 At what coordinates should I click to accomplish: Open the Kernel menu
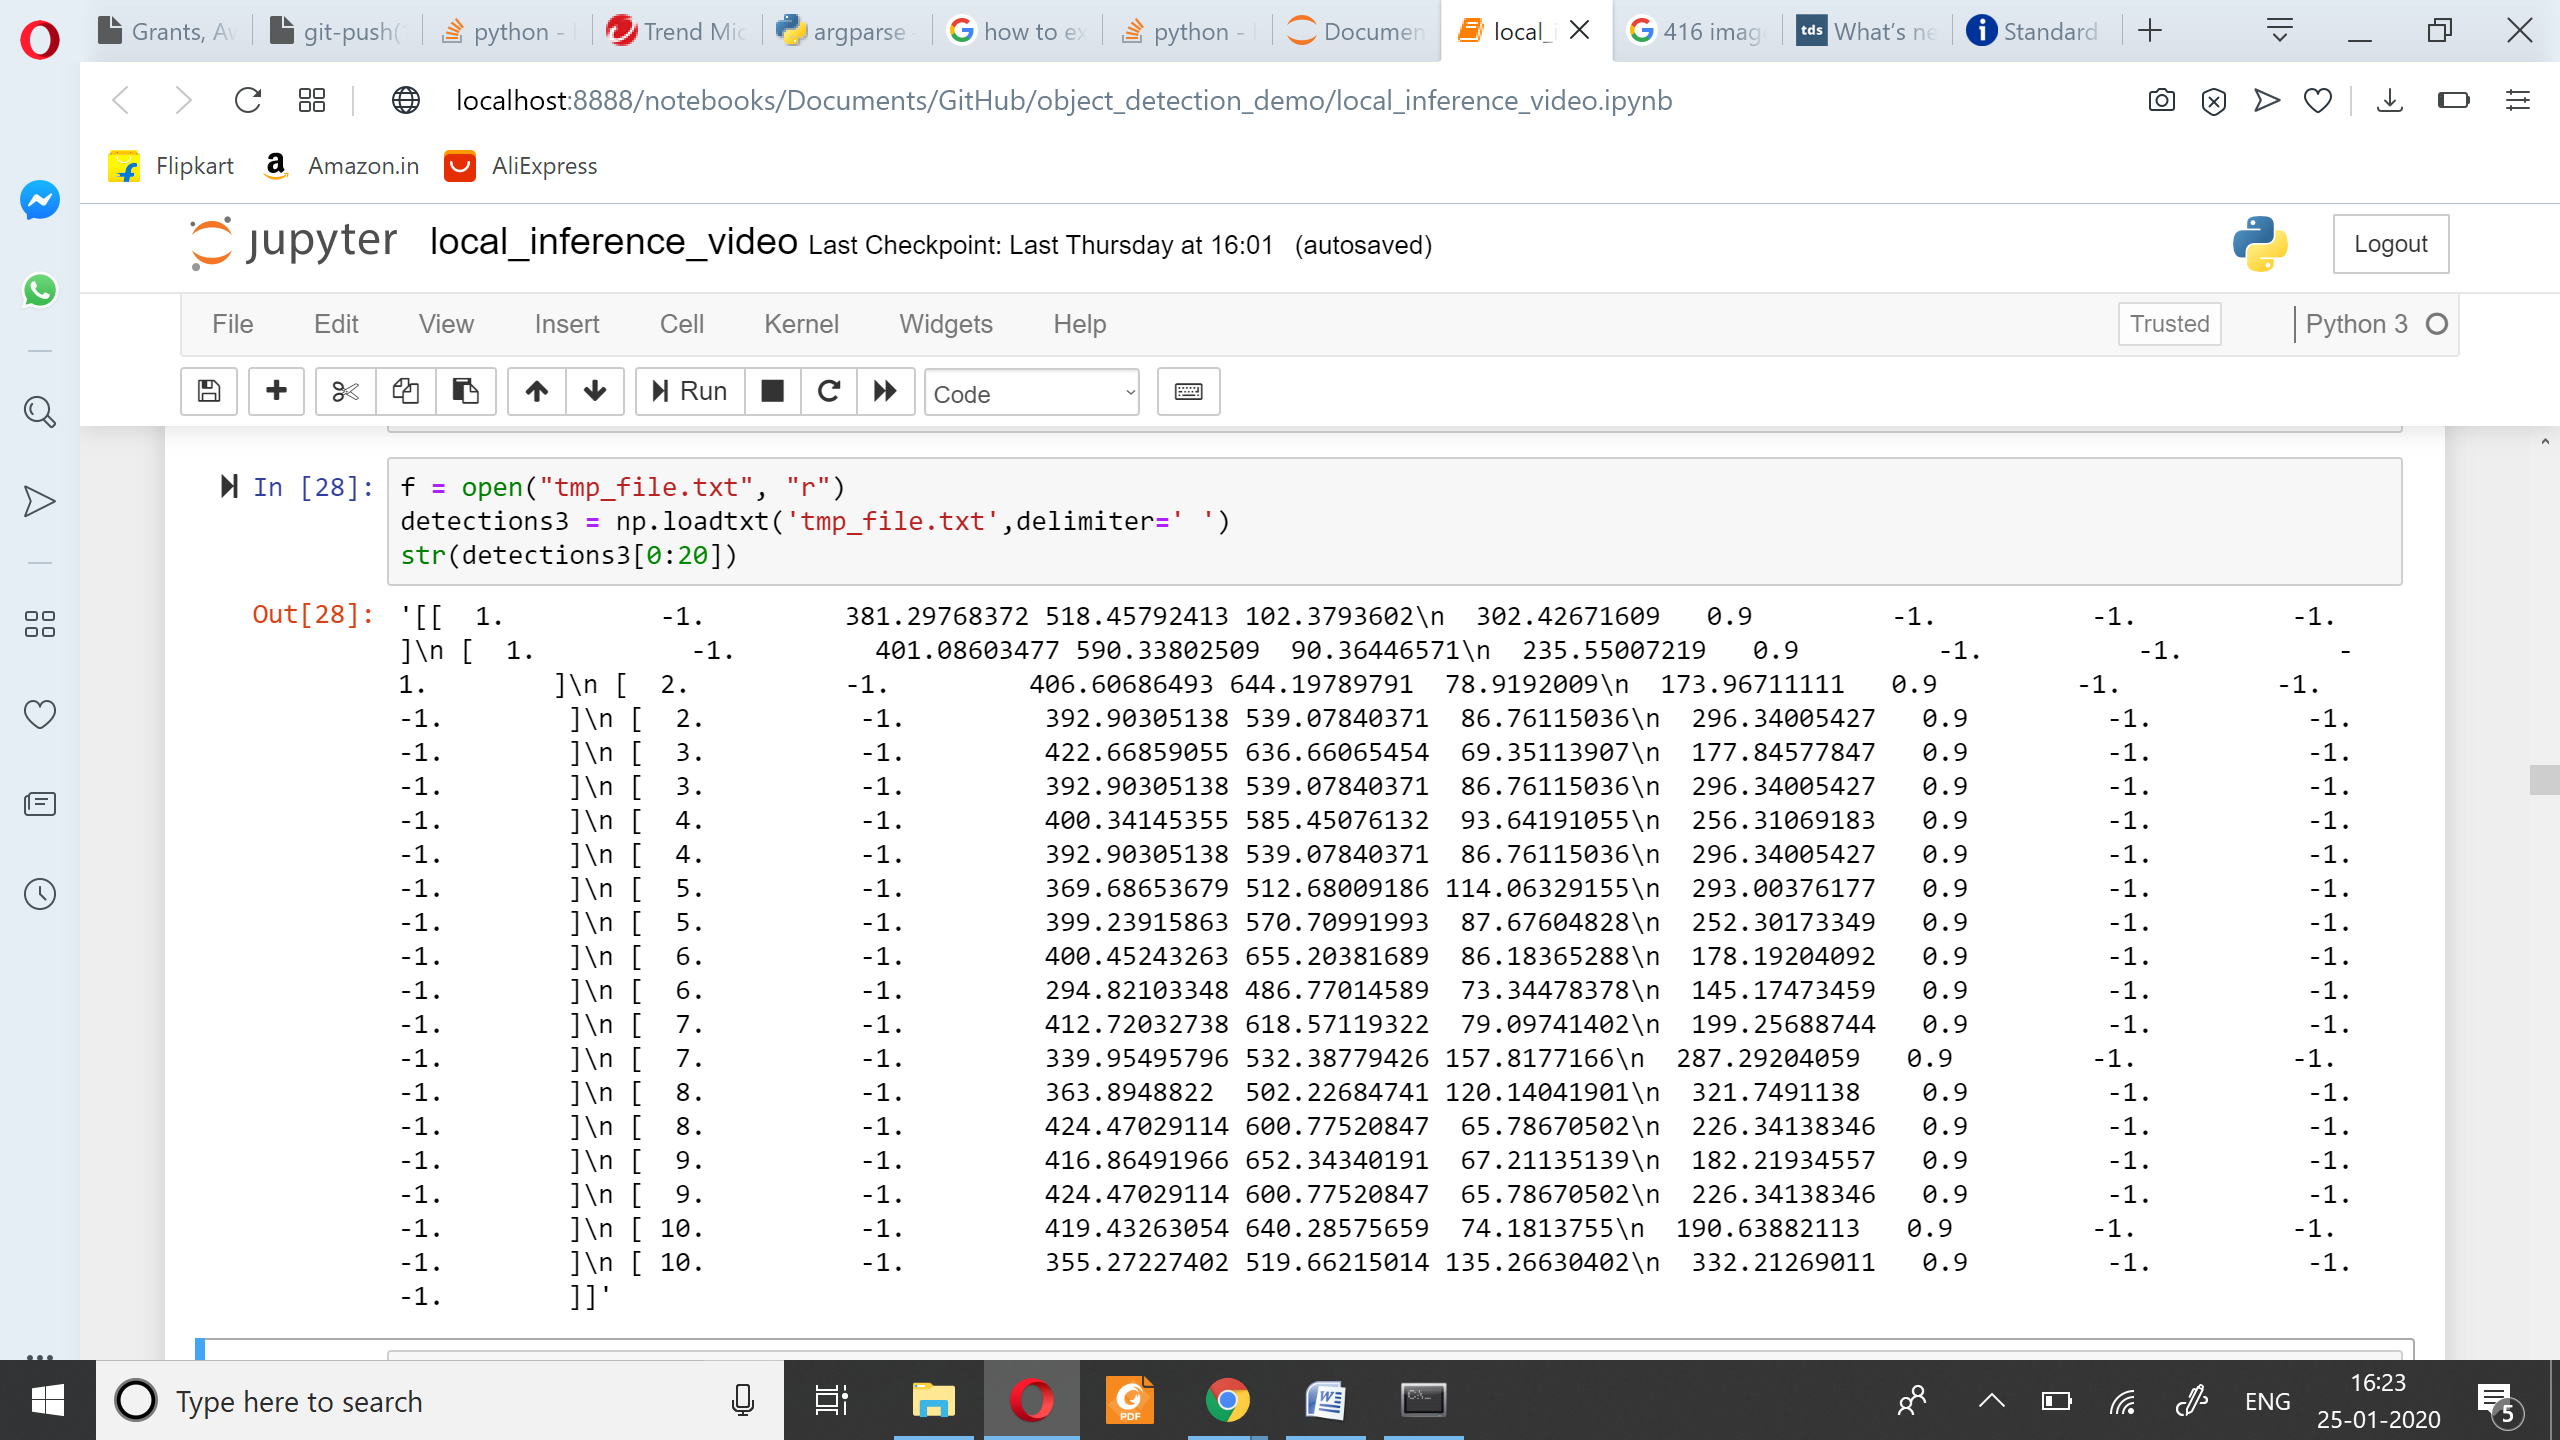pyautogui.click(x=801, y=323)
